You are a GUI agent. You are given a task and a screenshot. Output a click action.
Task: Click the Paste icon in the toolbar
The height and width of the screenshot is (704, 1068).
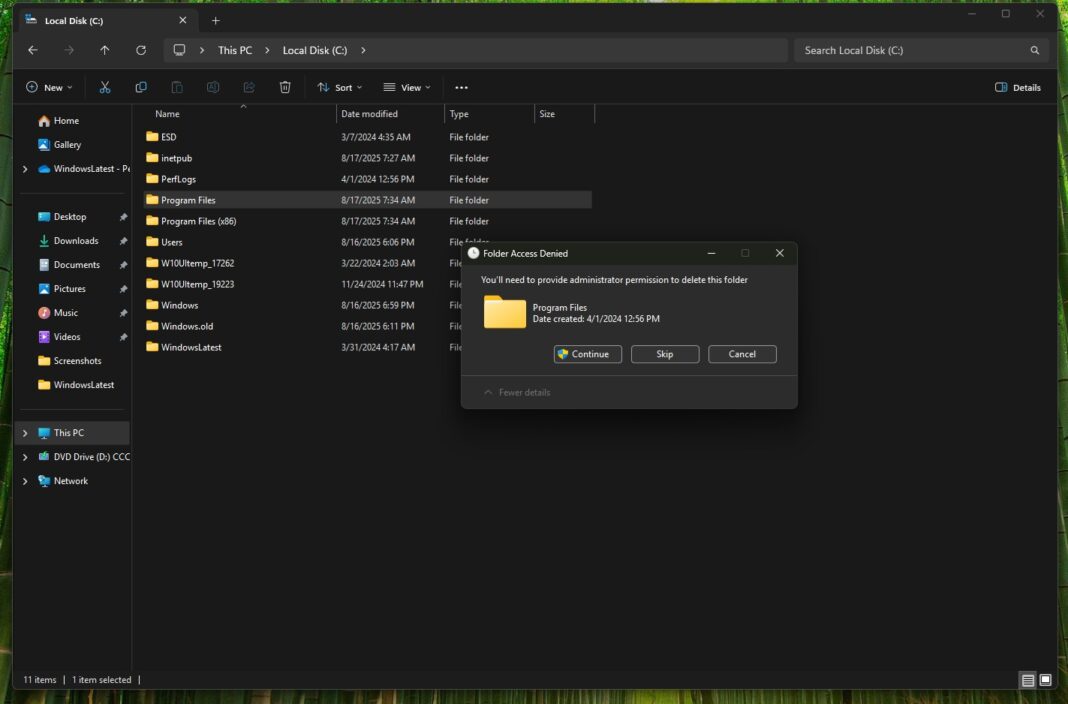click(x=176, y=87)
